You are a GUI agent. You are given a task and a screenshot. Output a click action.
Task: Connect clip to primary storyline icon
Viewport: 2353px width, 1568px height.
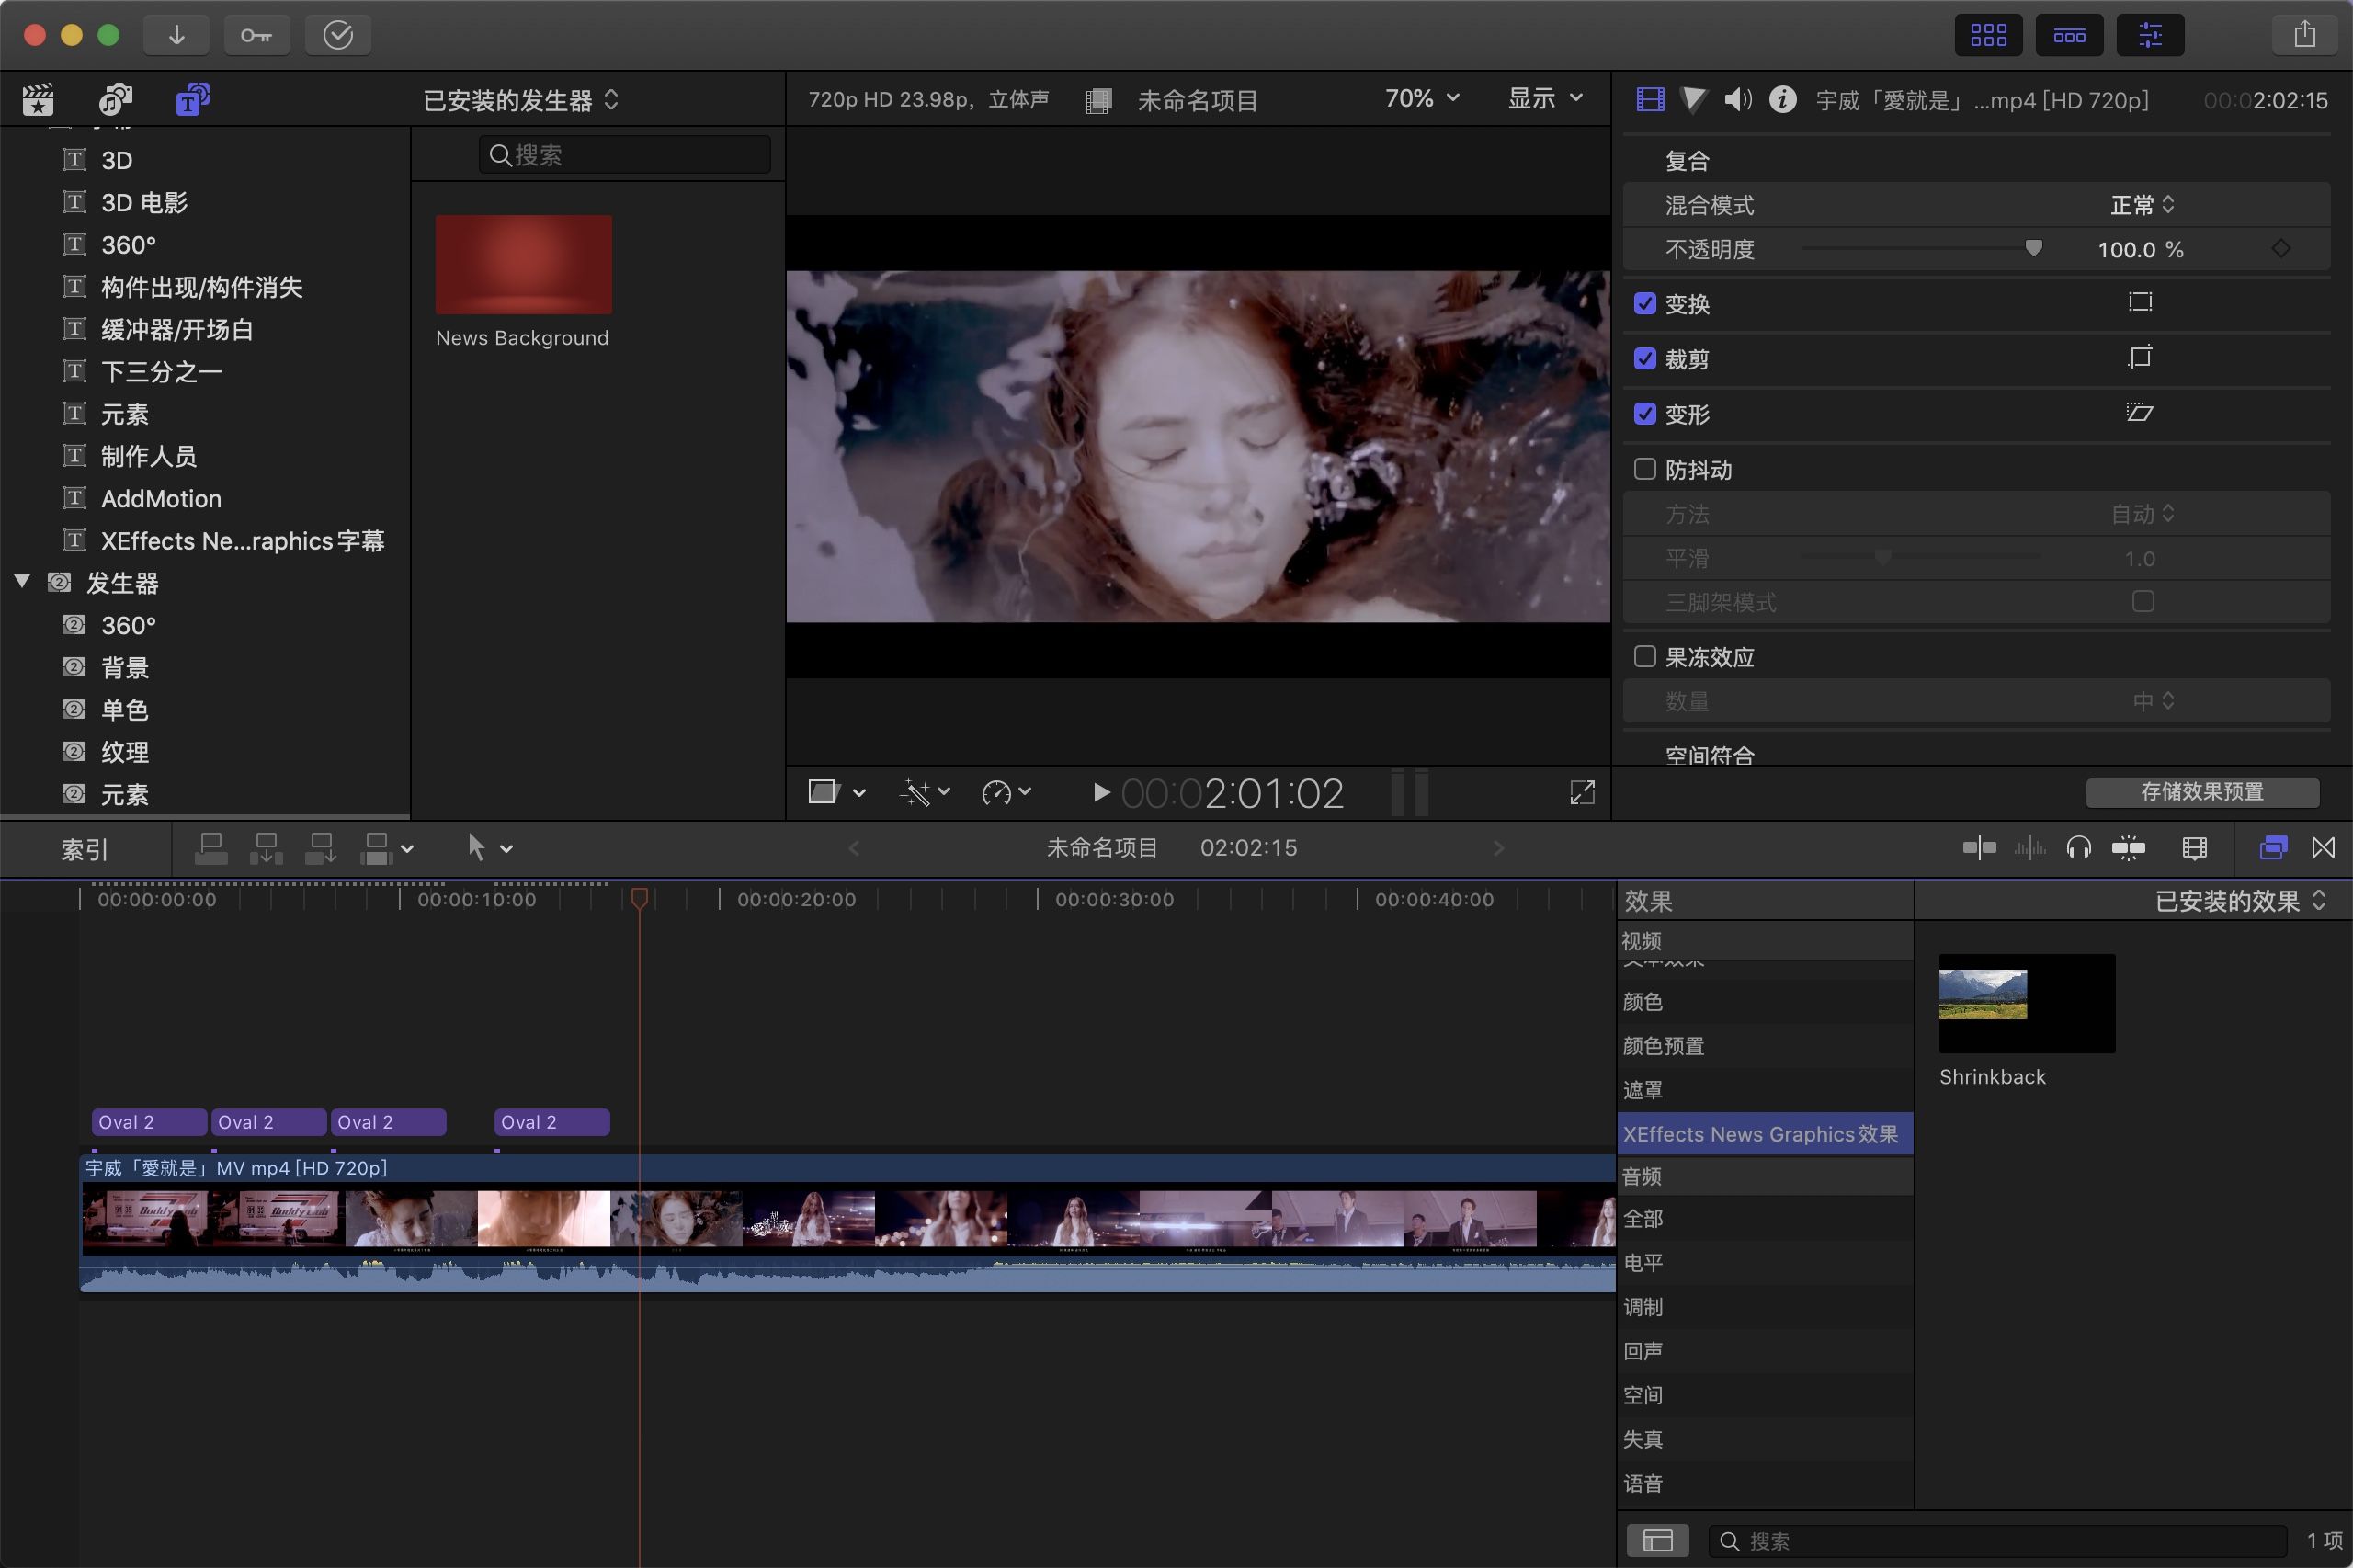tap(211, 848)
